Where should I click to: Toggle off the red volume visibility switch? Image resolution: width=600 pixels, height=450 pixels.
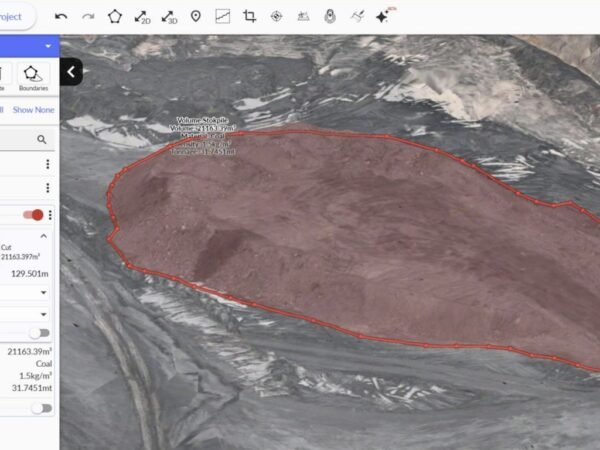click(x=33, y=214)
